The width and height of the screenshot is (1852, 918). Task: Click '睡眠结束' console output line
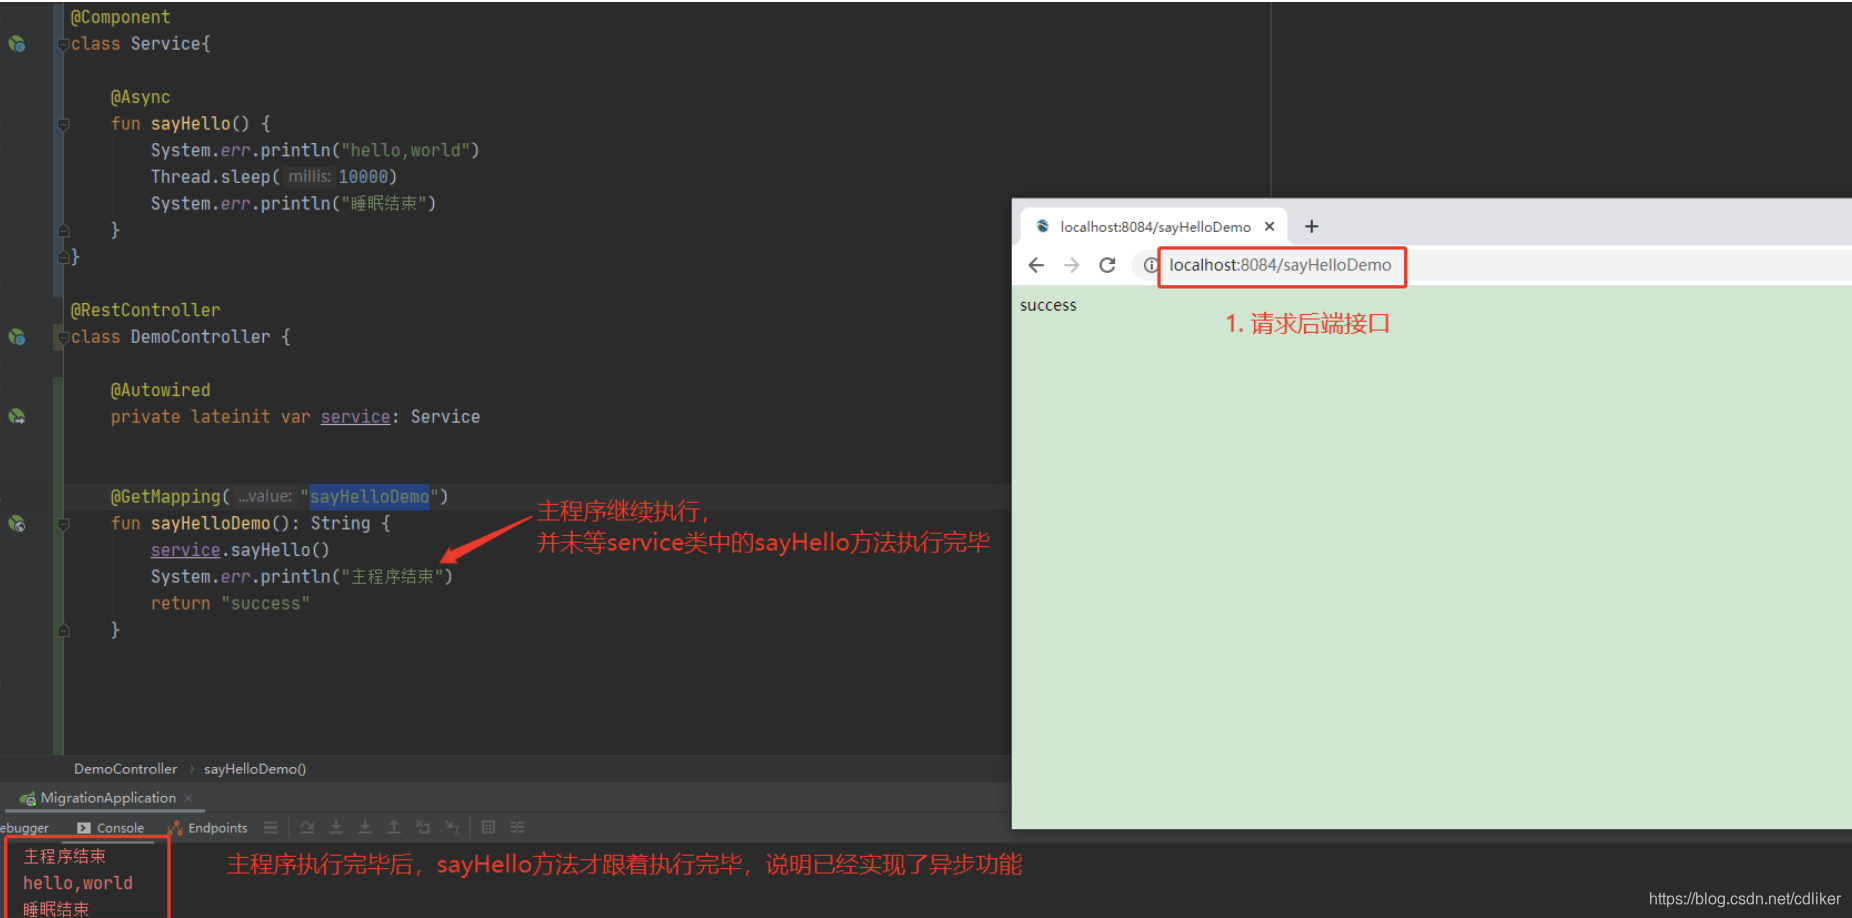pos(56,908)
